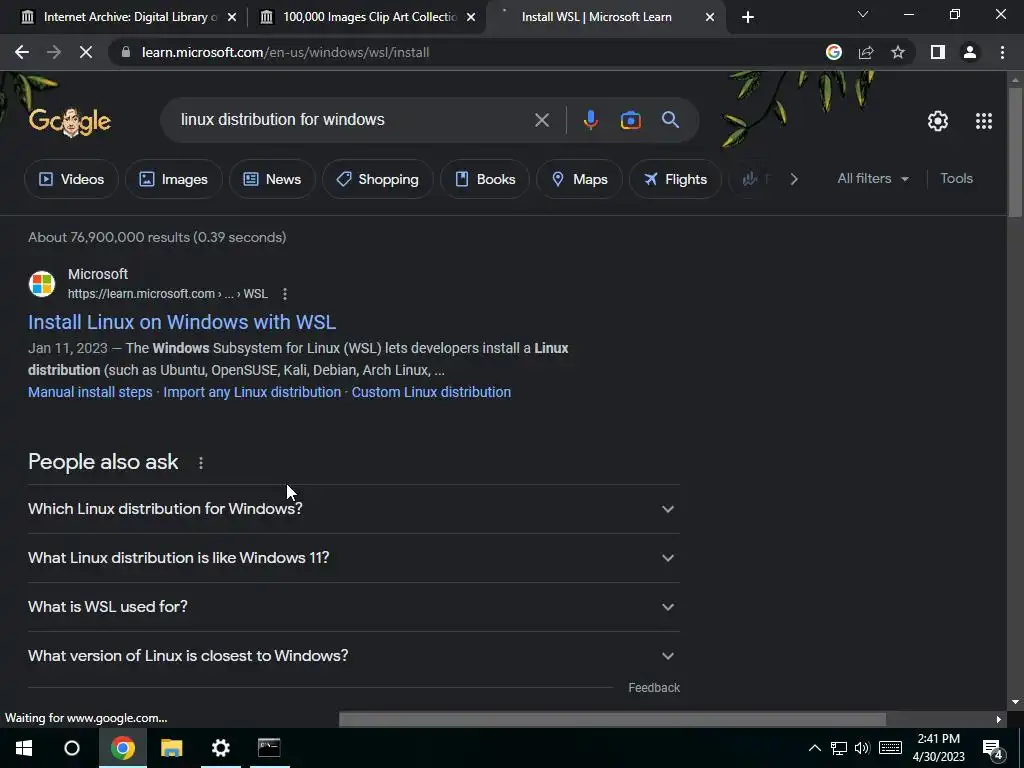Viewport: 1024px width, 768px height.
Task: Toggle Chrome side panel
Action: coord(938,52)
